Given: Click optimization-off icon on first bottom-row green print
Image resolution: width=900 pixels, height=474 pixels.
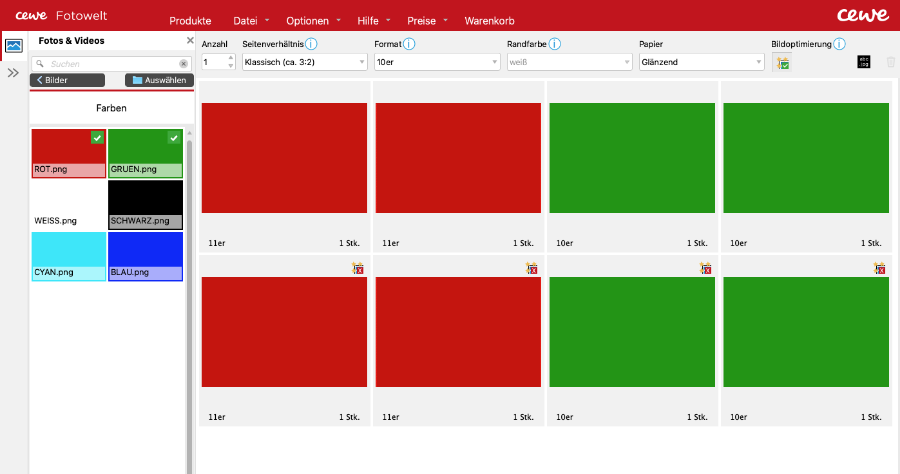Looking at the screenshot, I should [705, 268].
